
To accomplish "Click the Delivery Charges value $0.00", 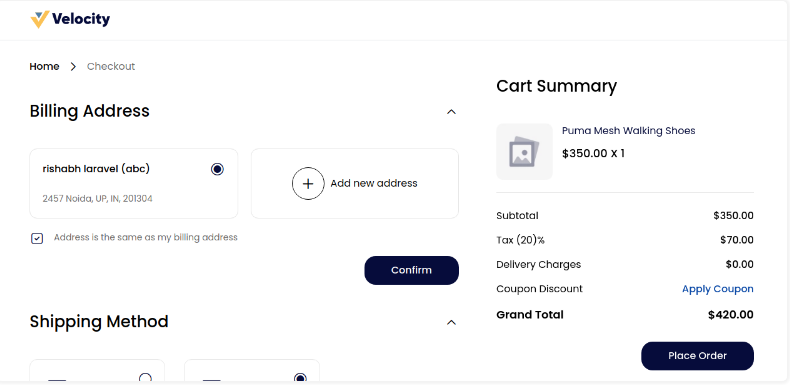I will [740, 265].
